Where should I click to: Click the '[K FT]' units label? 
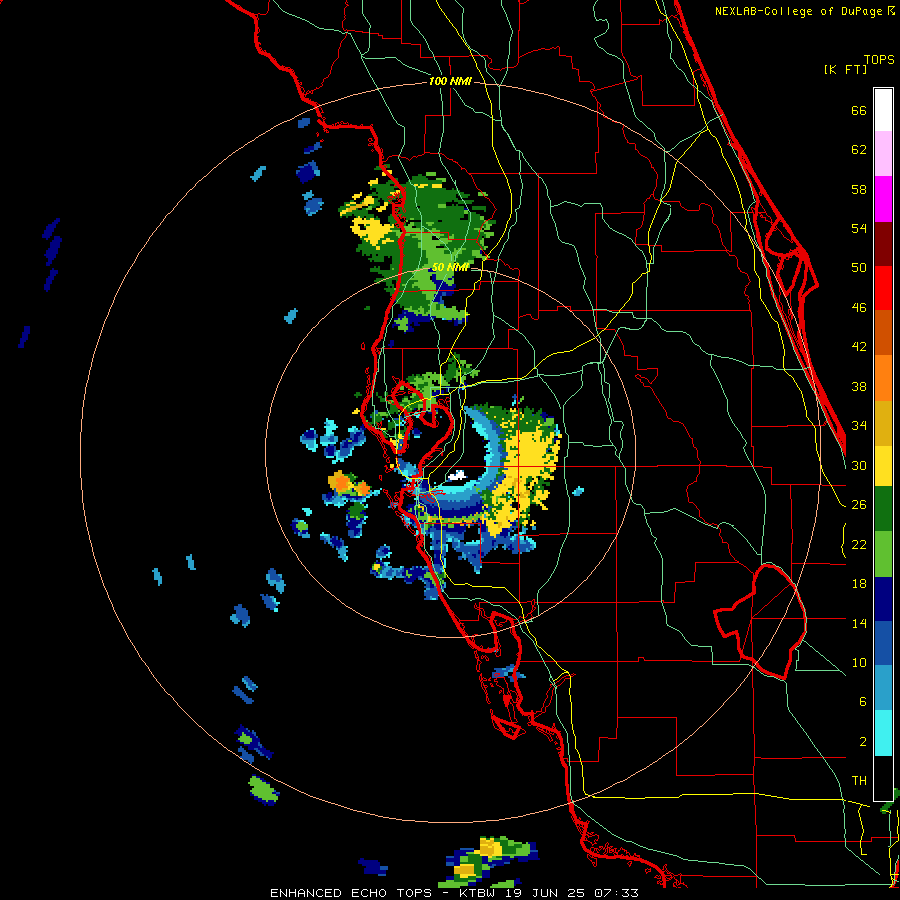coord(845,69)
